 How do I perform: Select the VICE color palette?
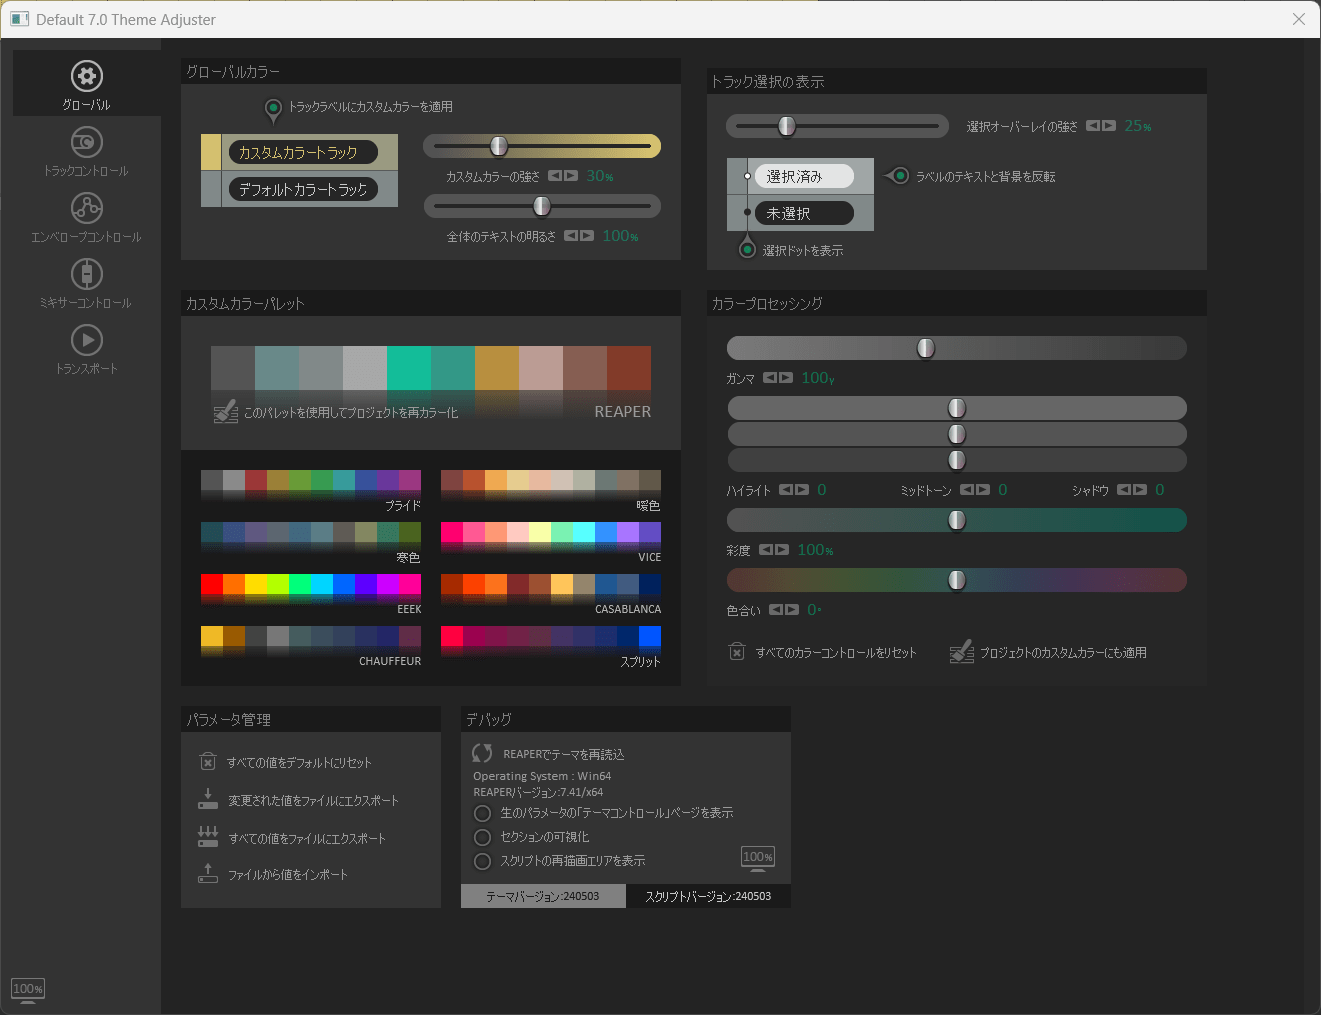click(x=551, y=533)
